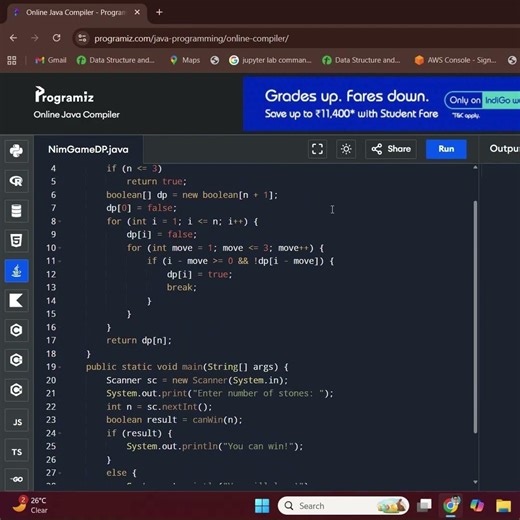Viewport: 520px width, 520px height.
Task: Click 'return dp[n];' code line
Action: 139,341
